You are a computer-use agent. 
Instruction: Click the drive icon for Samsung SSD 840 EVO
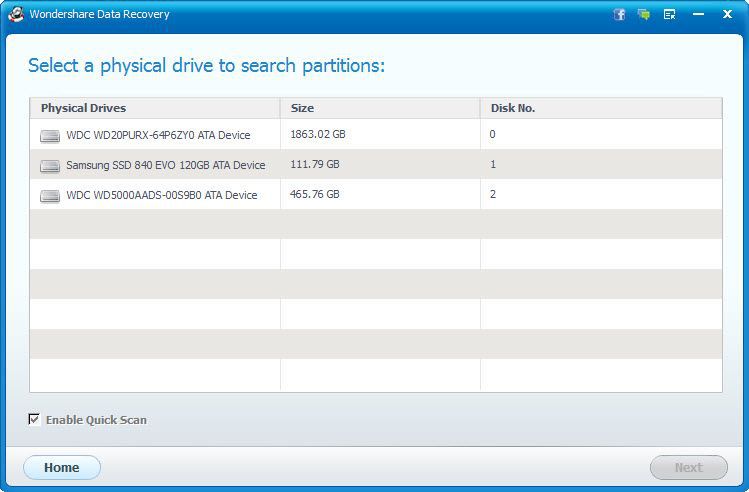[50, 166]
